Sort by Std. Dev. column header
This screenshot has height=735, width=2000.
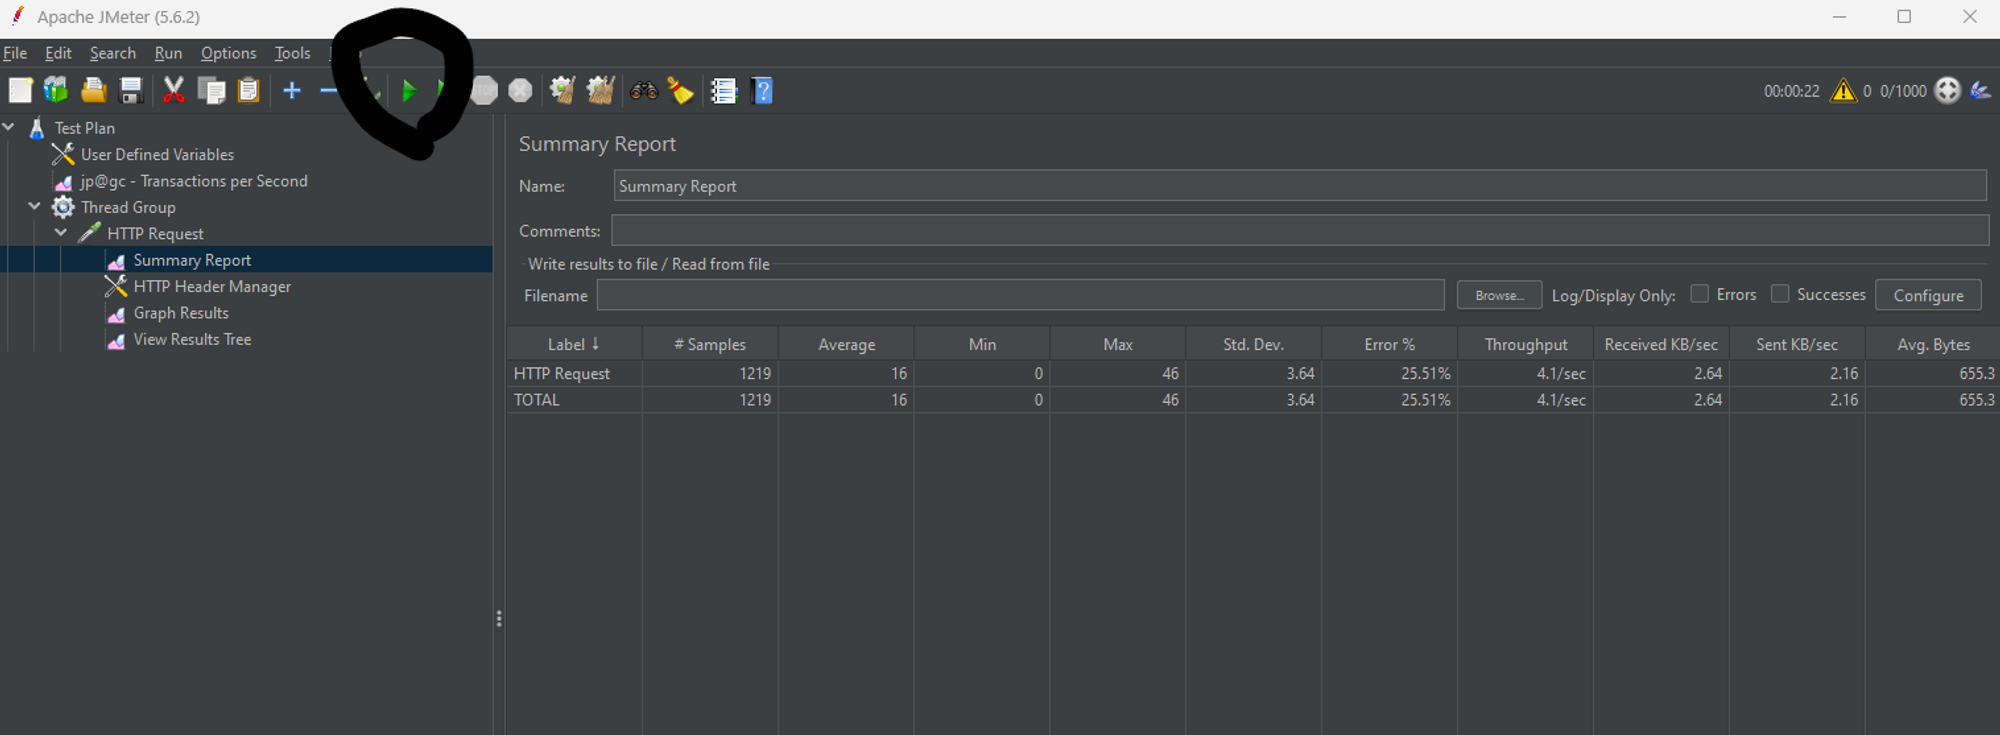(1254, 344)
